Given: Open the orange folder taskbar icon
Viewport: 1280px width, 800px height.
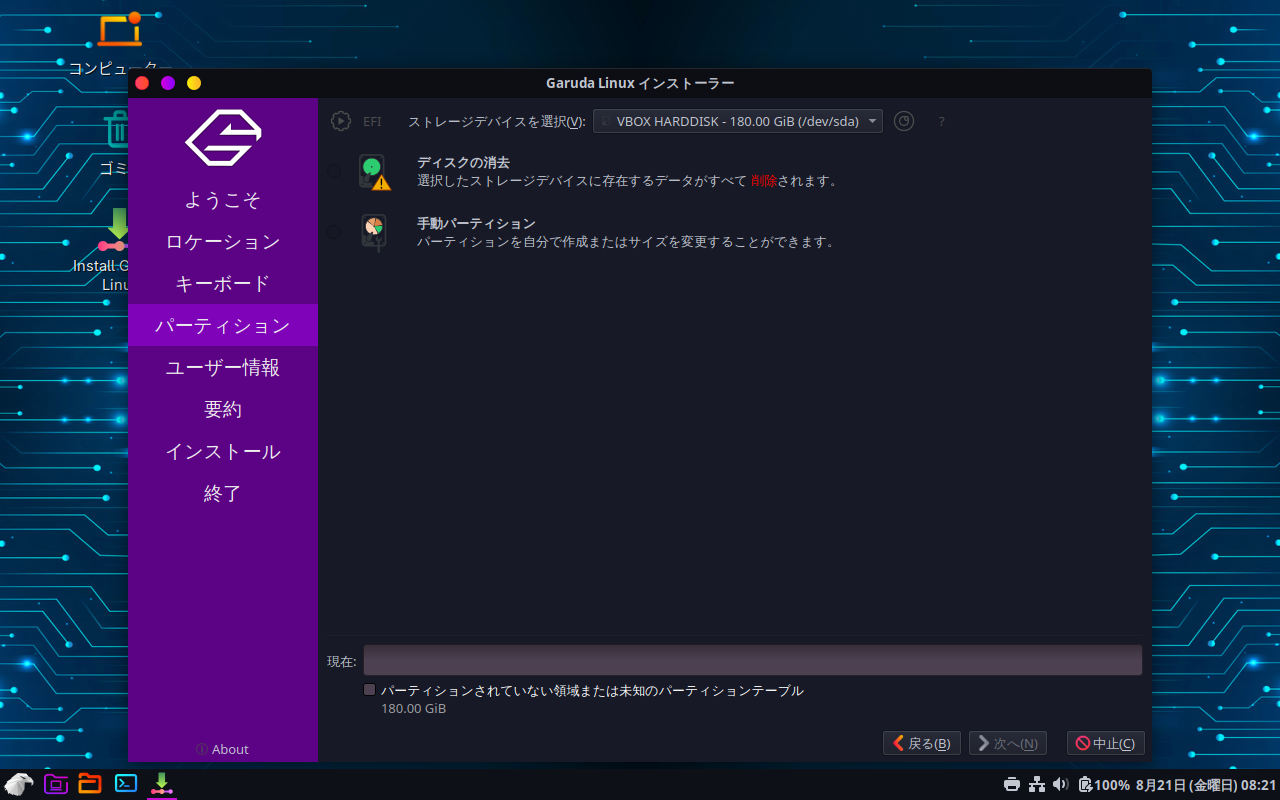Looking at the screenshot, I should (x=90, y=784).
